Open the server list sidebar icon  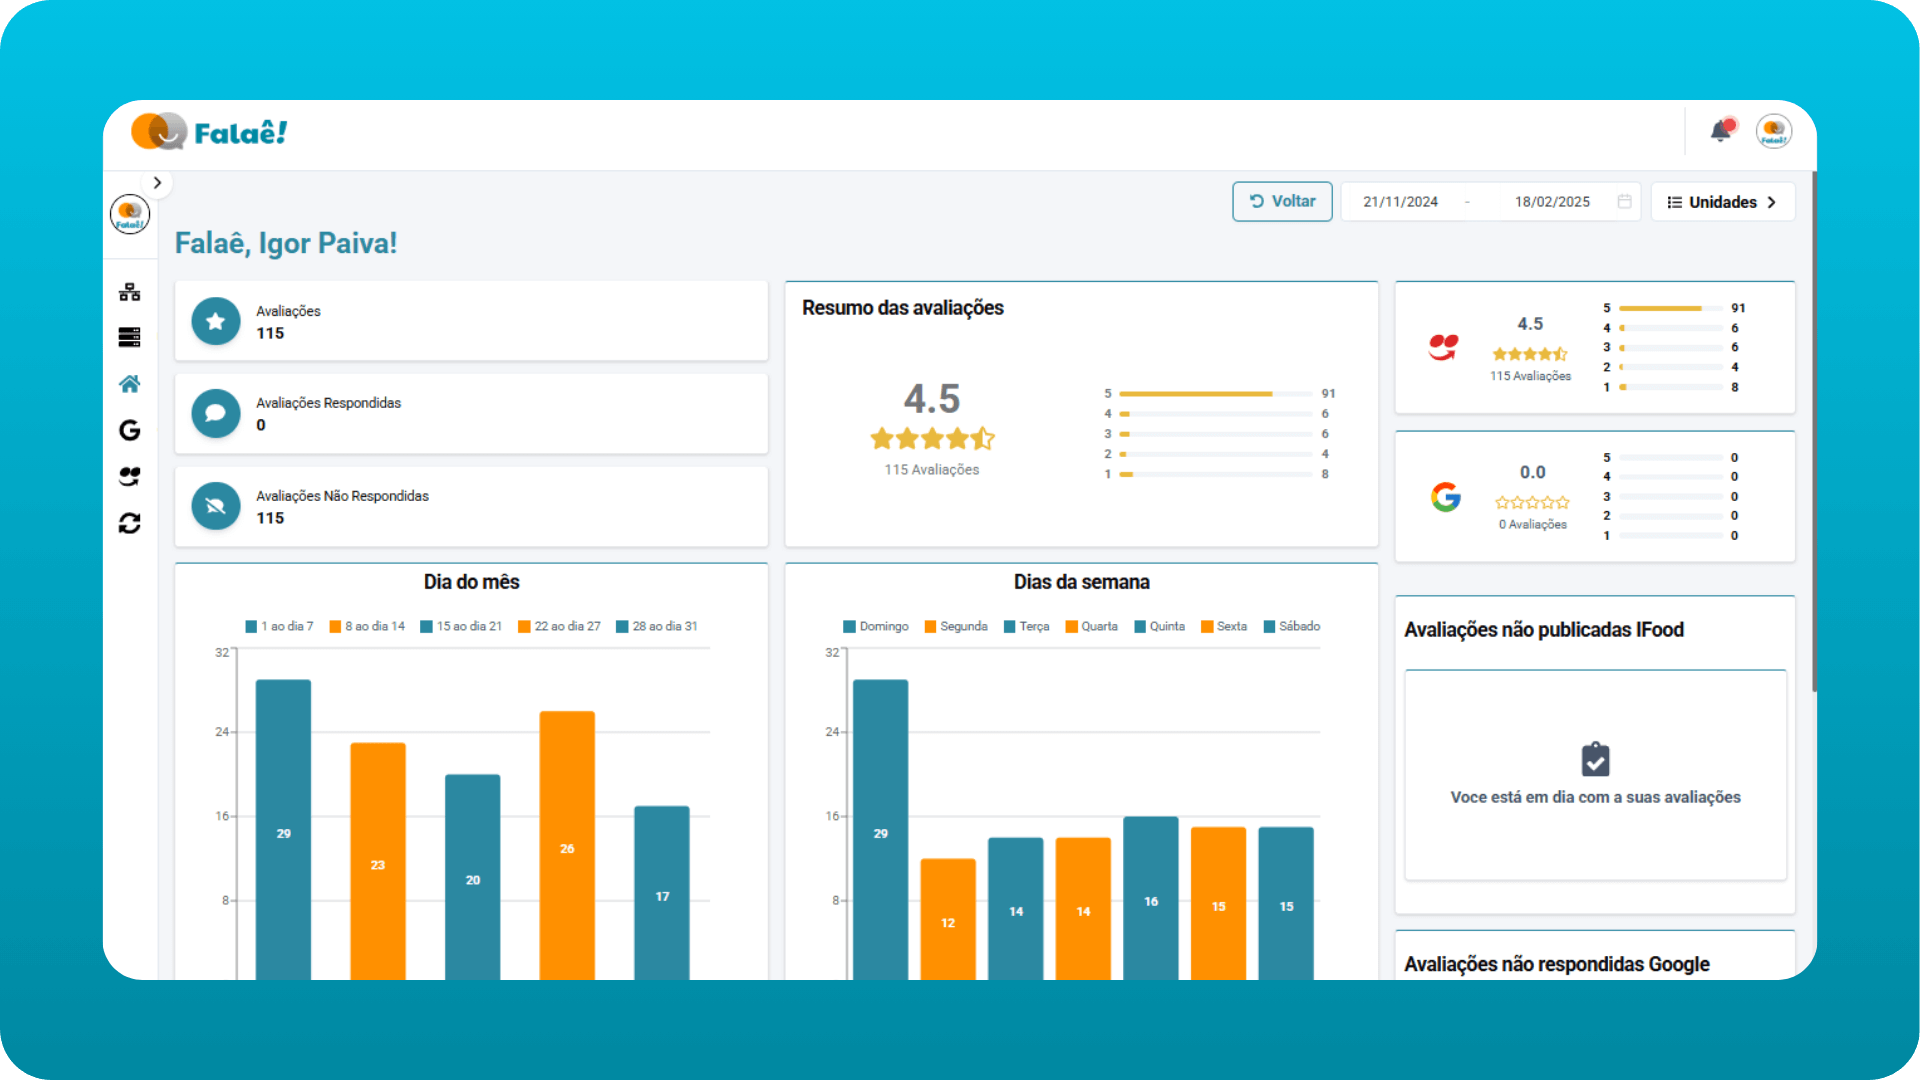(129, 337)
